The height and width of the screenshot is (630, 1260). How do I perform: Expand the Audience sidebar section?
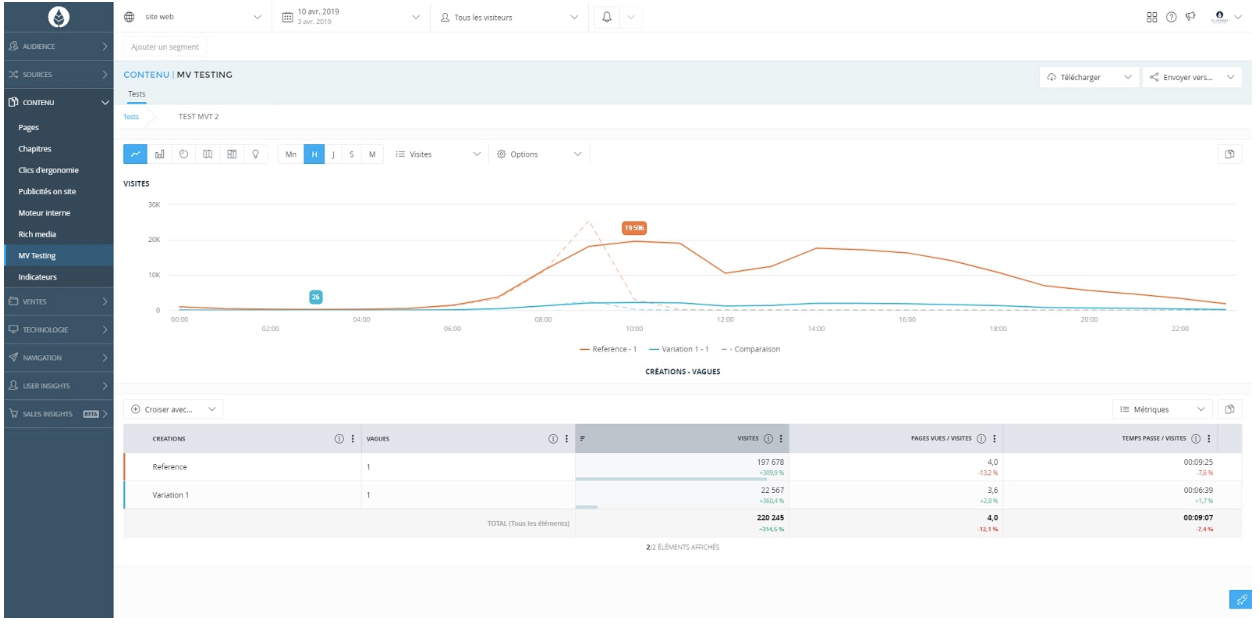pos(56,46)
